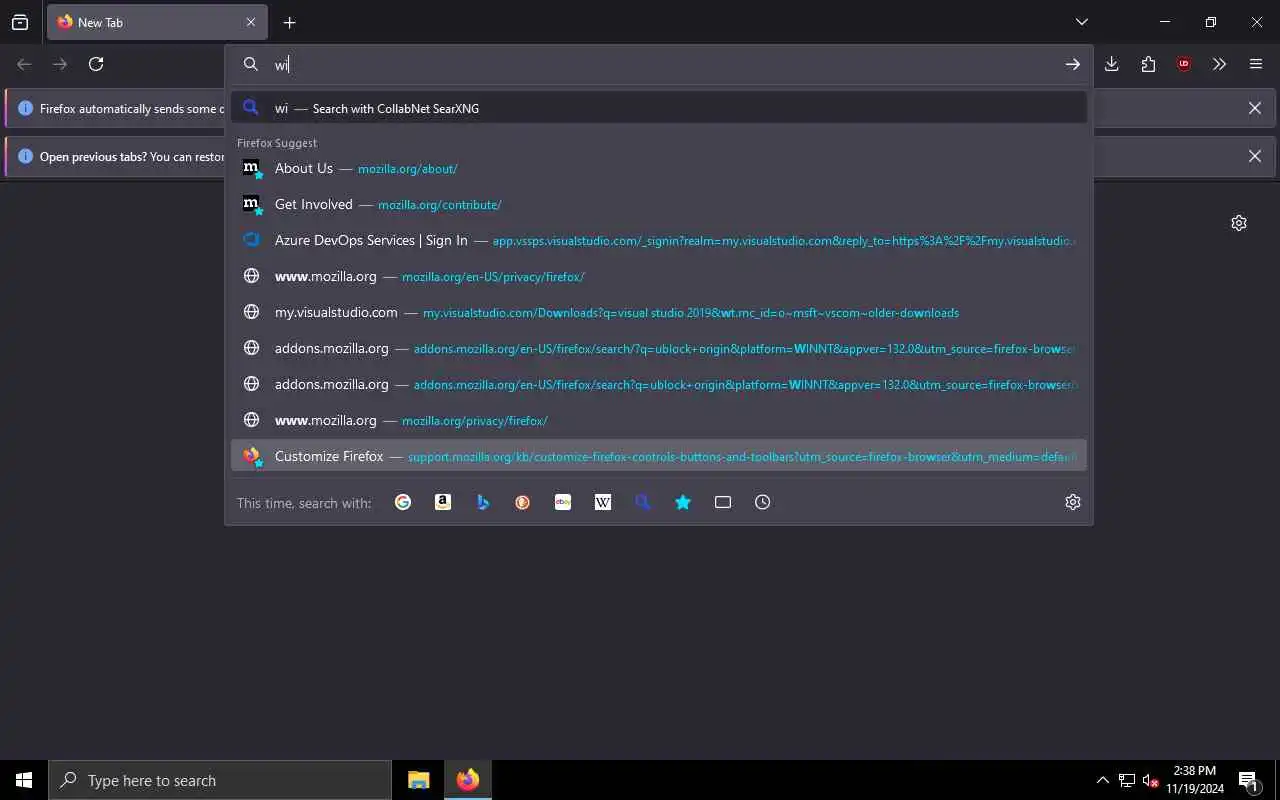Screen dimensions: 1280x800
Task: Open the Downloads panel
Action: (x=1112, y=64)
